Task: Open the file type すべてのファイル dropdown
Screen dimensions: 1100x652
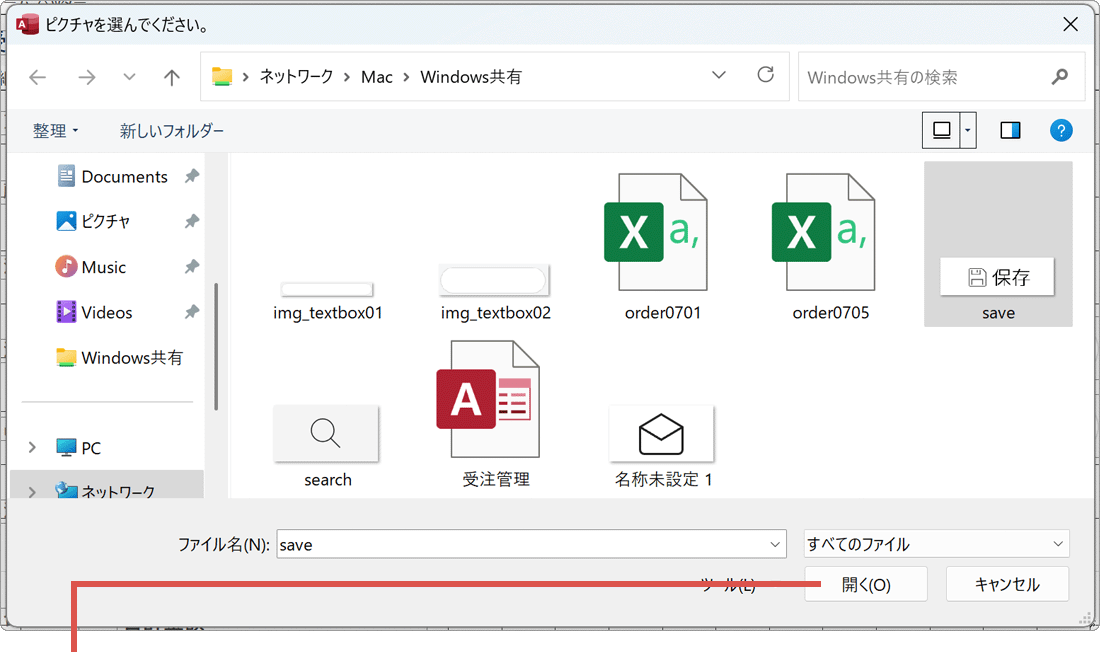Action: click(x=936, y=544)
